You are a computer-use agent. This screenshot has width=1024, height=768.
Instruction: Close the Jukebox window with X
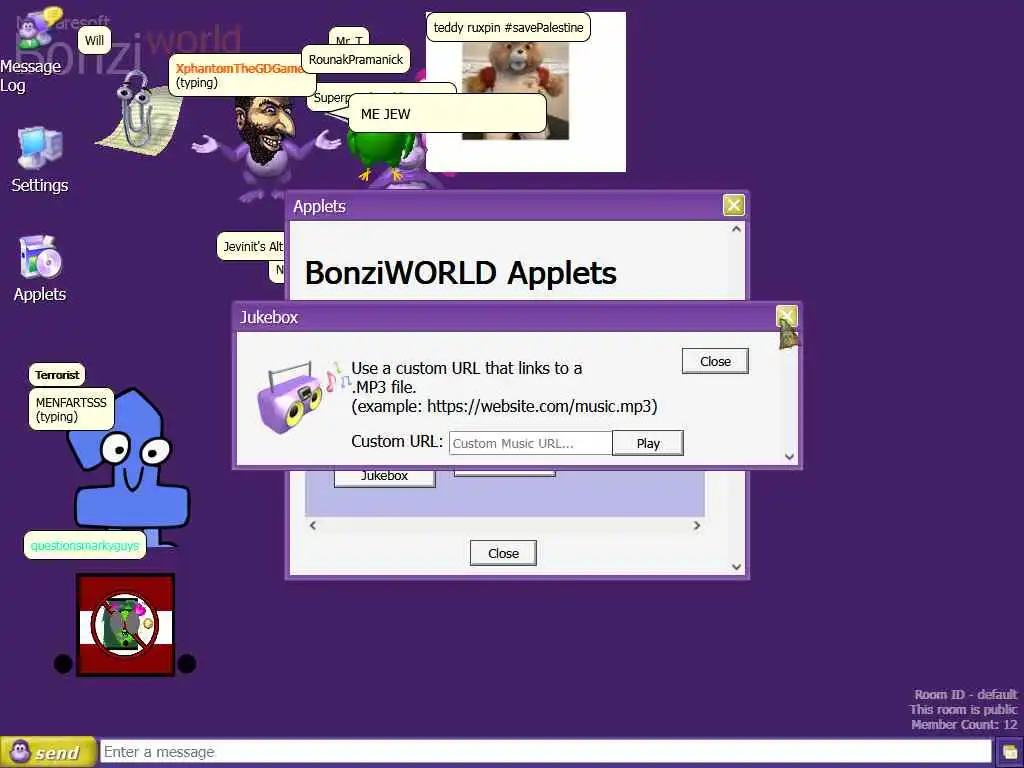click(786, 317)
